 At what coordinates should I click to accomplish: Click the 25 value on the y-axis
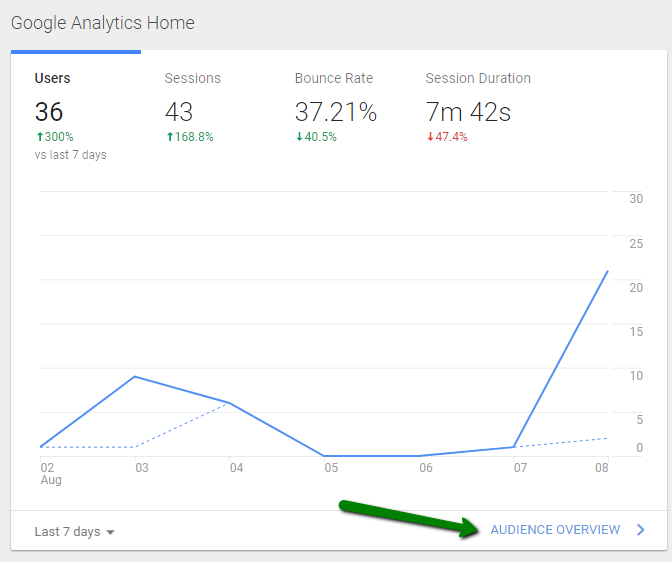click(636, 243)
